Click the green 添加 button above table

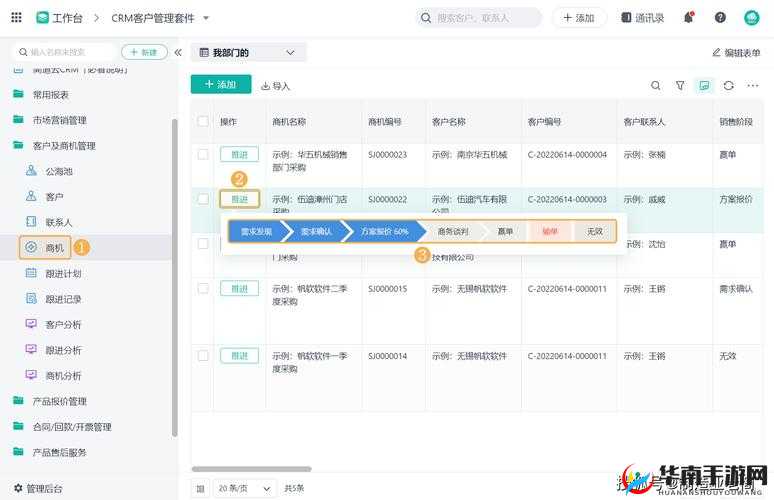[x=221, y=84]
